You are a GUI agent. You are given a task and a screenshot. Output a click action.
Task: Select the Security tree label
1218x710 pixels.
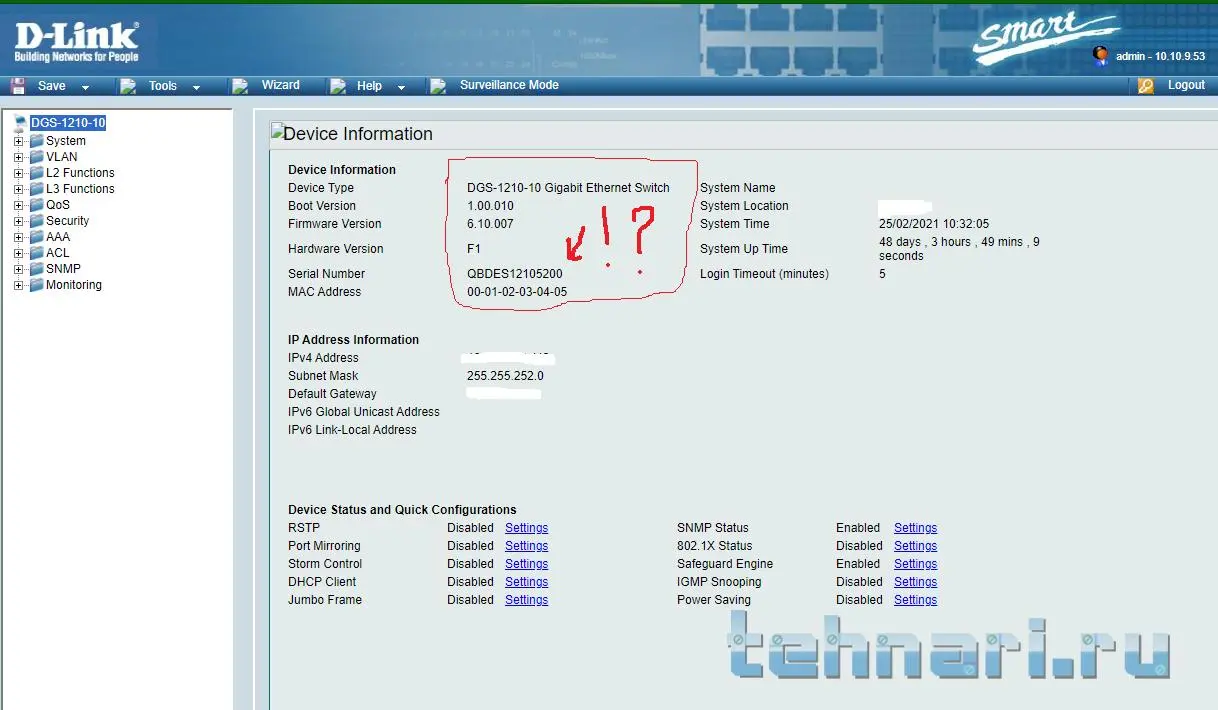click(x=67, y=221)
